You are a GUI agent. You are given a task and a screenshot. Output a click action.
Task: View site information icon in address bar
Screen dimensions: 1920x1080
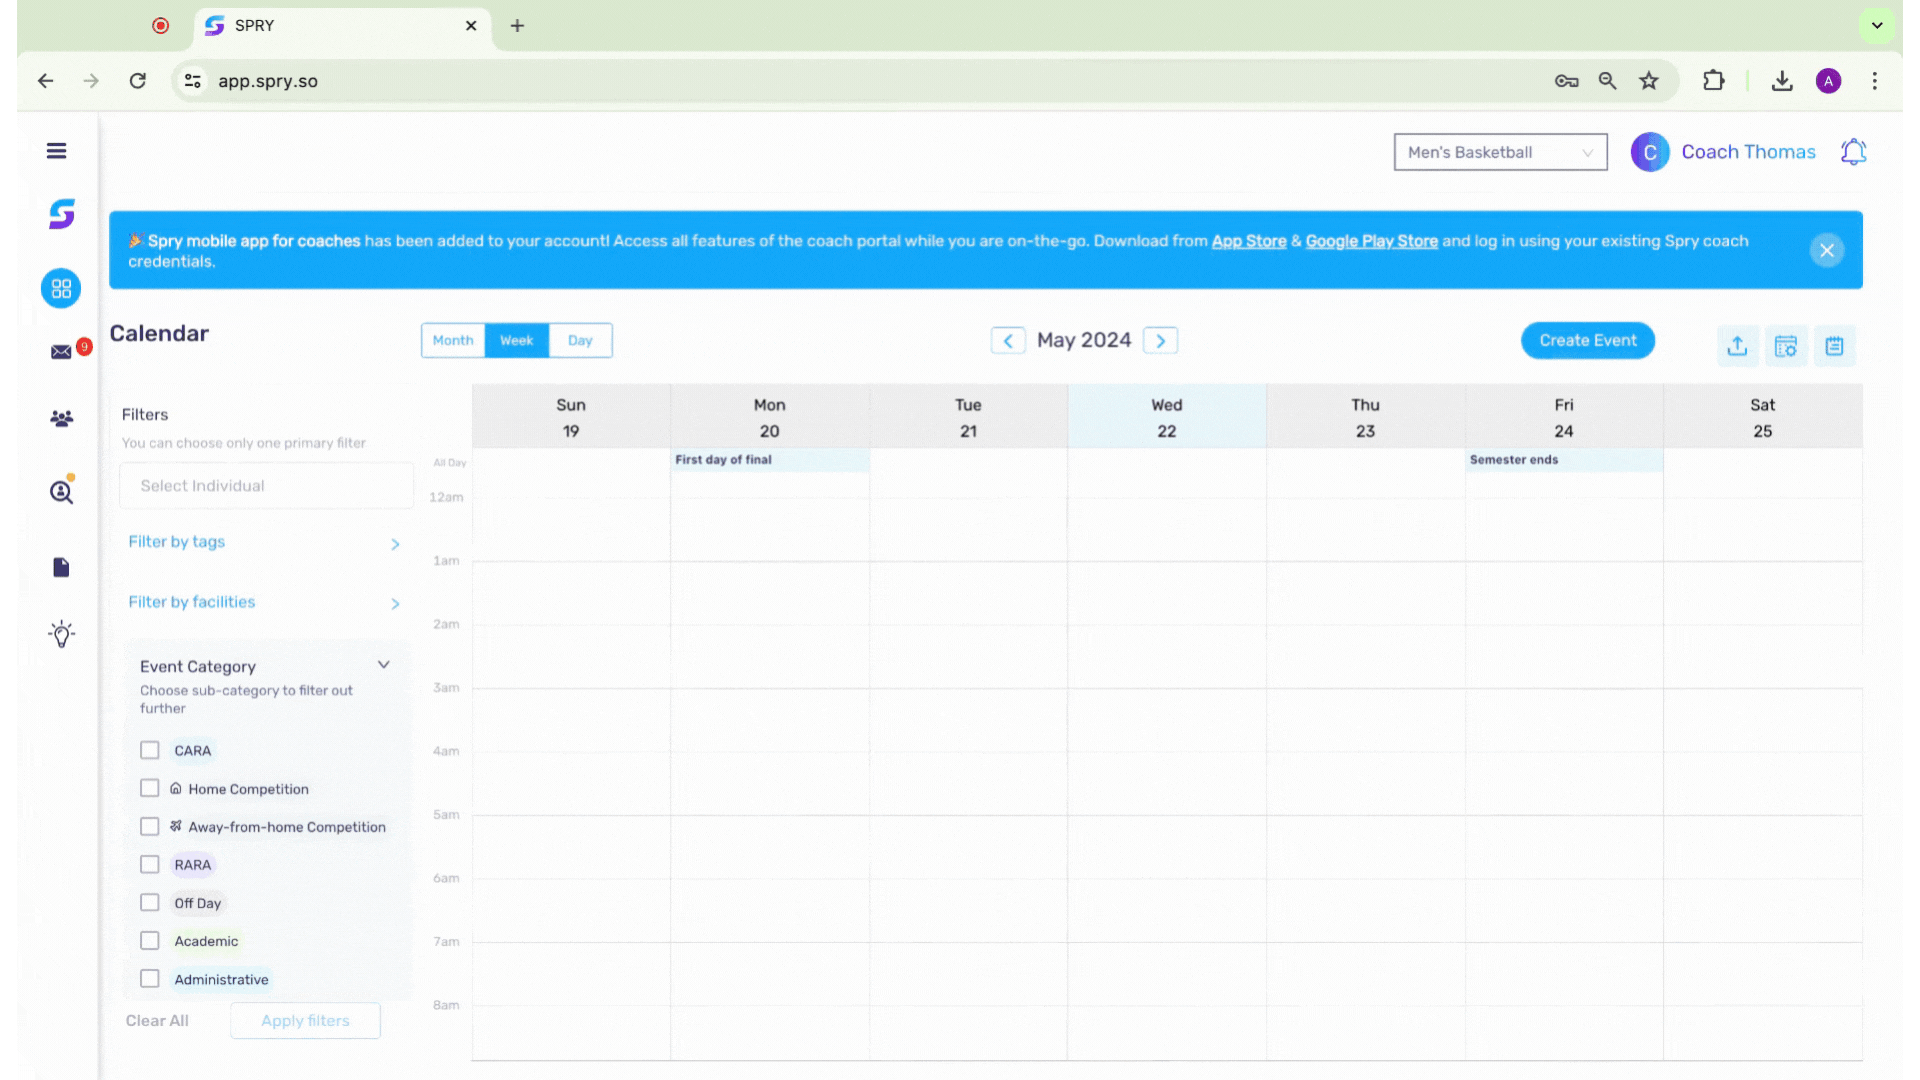point(193,81)
